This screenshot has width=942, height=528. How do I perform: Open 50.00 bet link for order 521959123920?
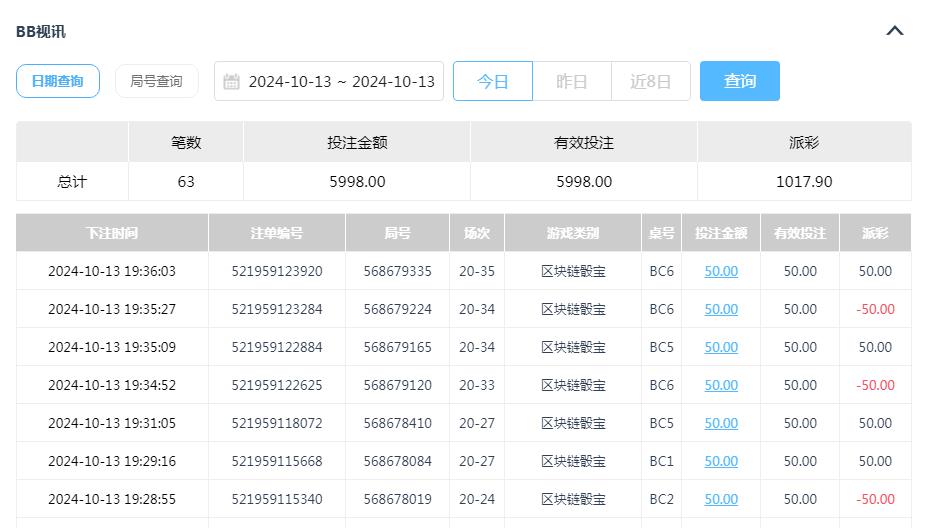[721, 271]
